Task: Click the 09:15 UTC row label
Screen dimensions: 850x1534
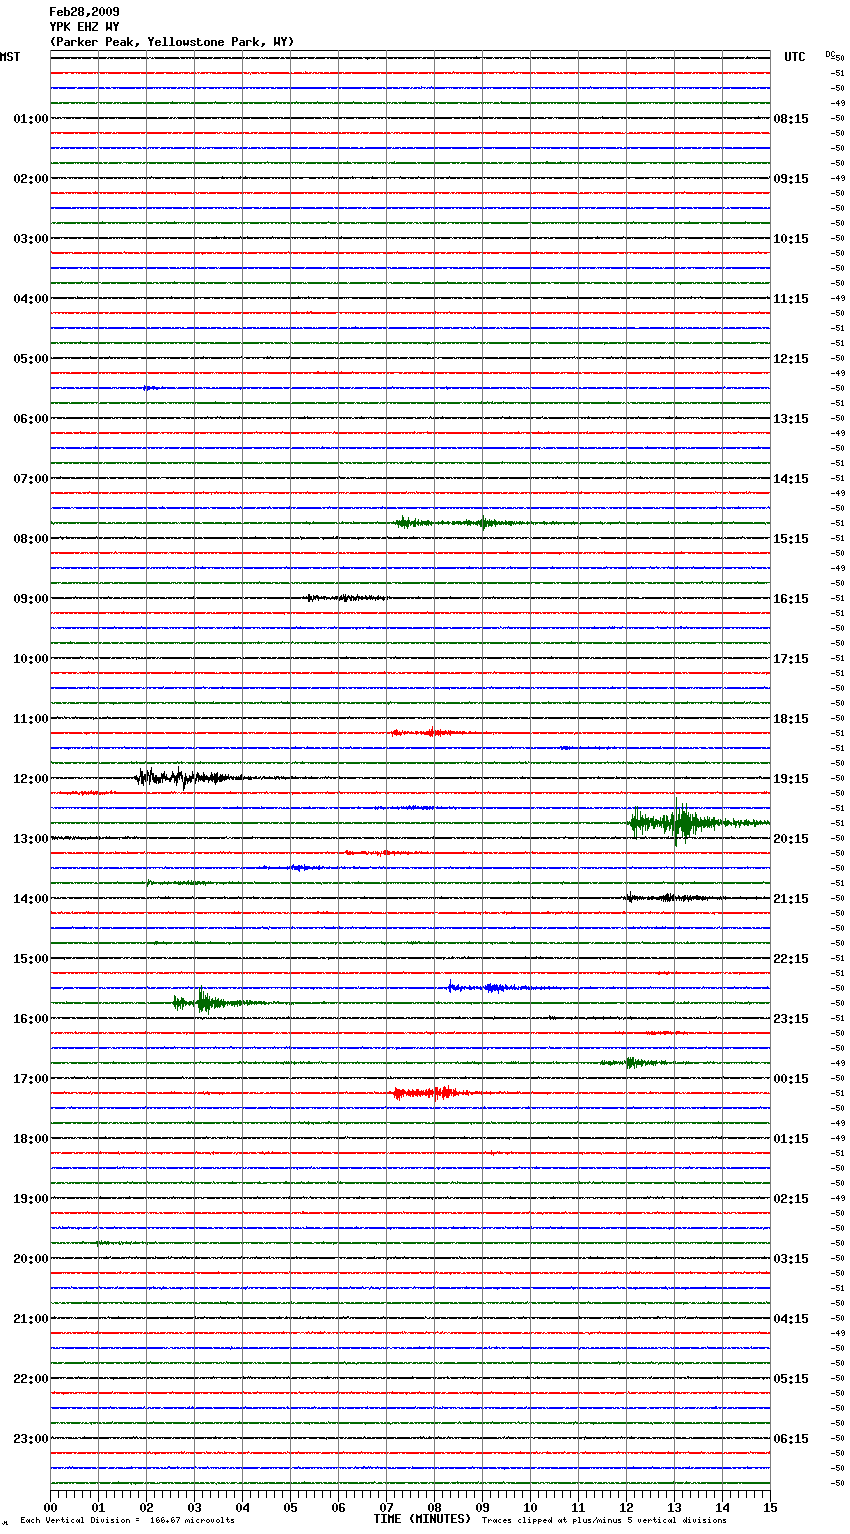Action: pyautogui.click(x=791, y=179)
